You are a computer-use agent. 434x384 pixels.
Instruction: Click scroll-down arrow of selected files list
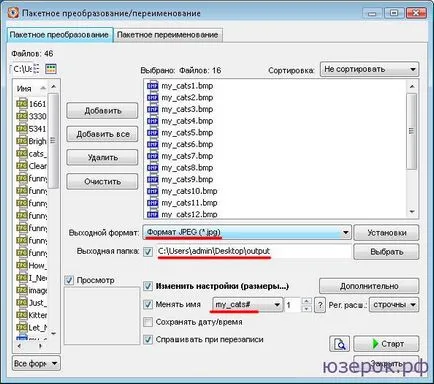(412, 212)
